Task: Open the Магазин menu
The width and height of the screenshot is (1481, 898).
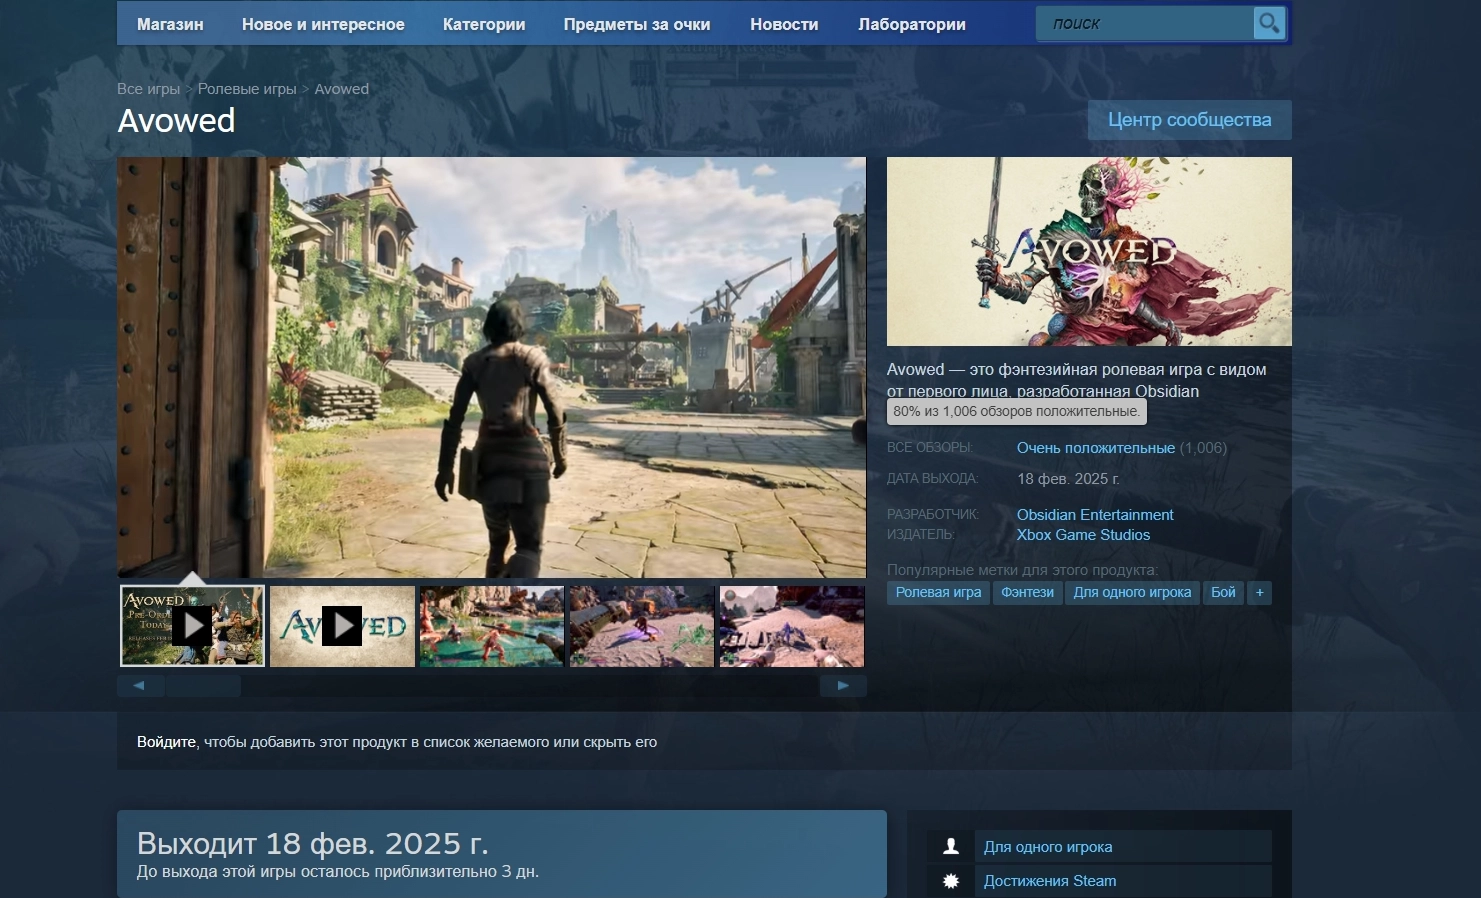Action: click(170, 24)
